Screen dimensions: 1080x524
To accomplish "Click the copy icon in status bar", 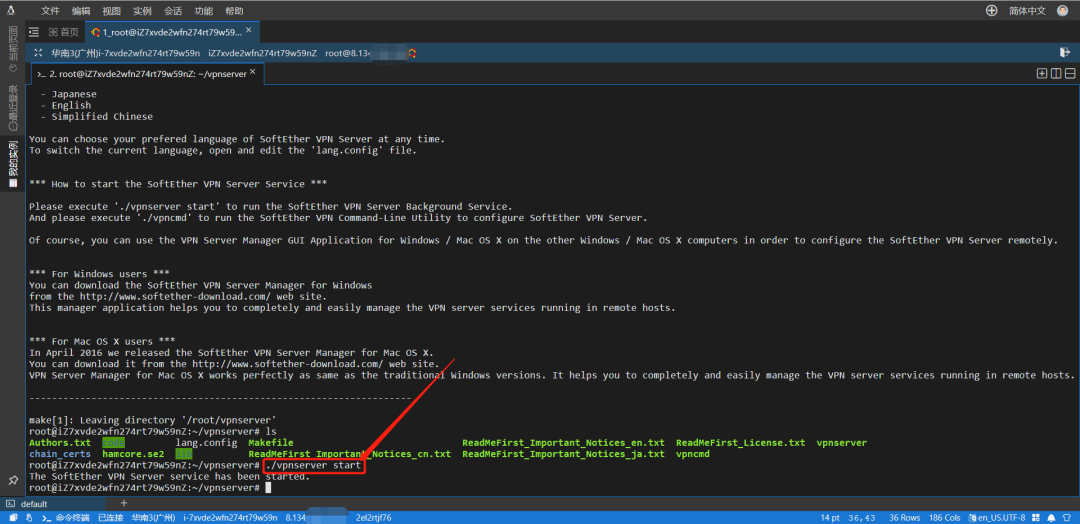I will click(x=13, y=517).
